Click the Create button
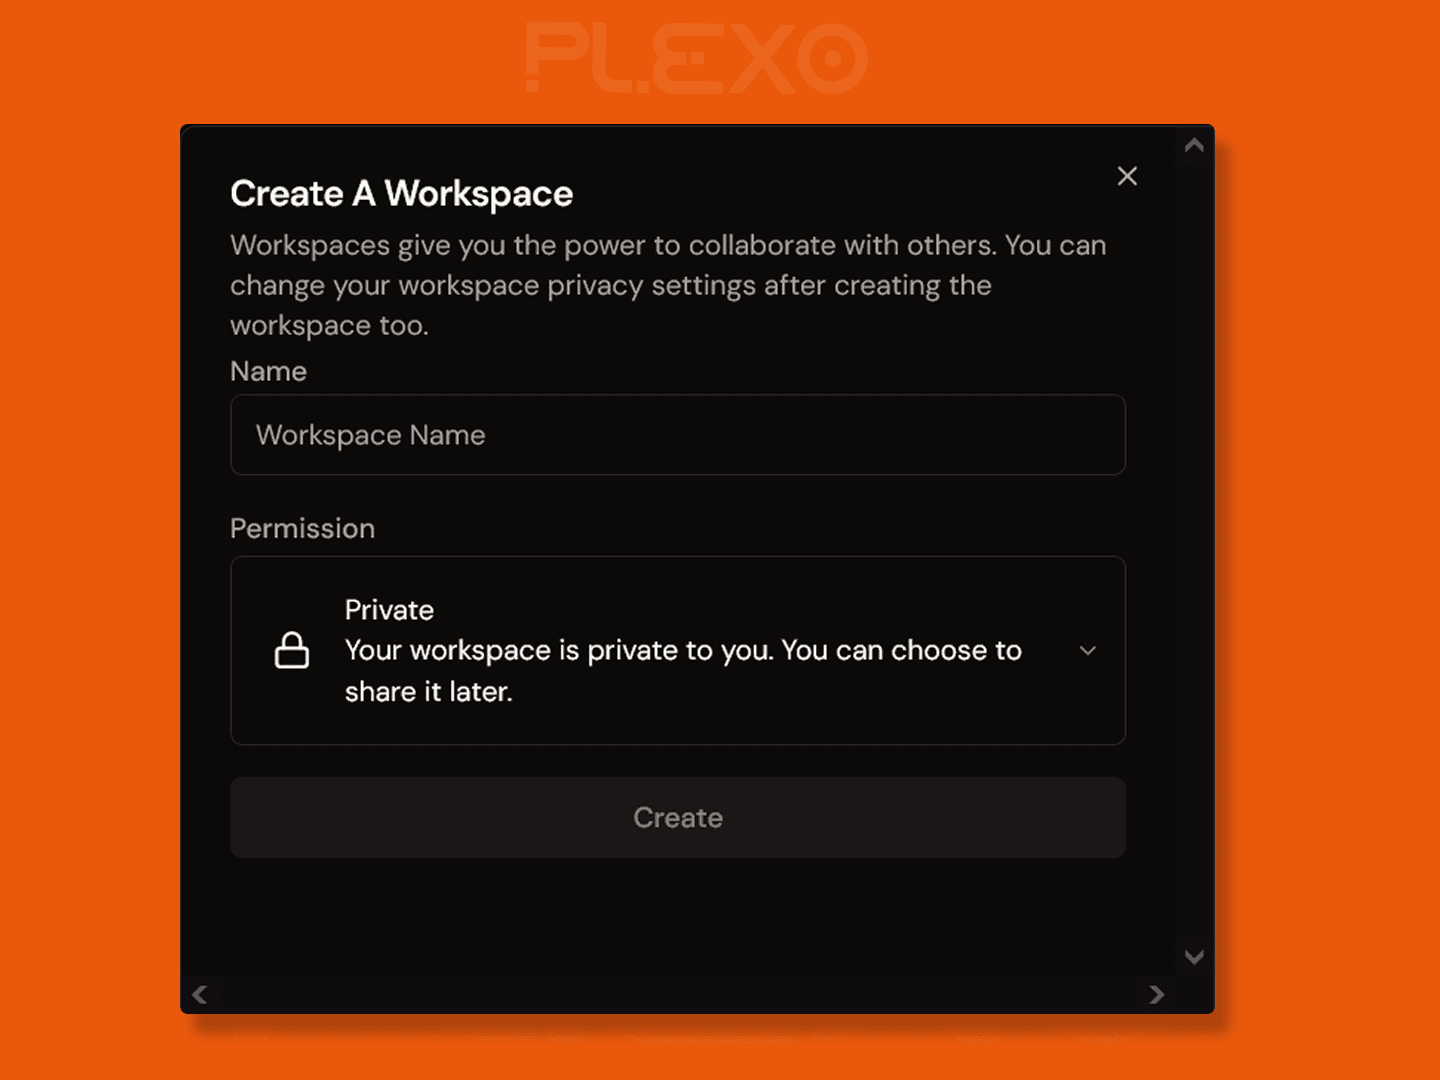This screenshot has width=1440, height=1080. (x=678, y=818)
